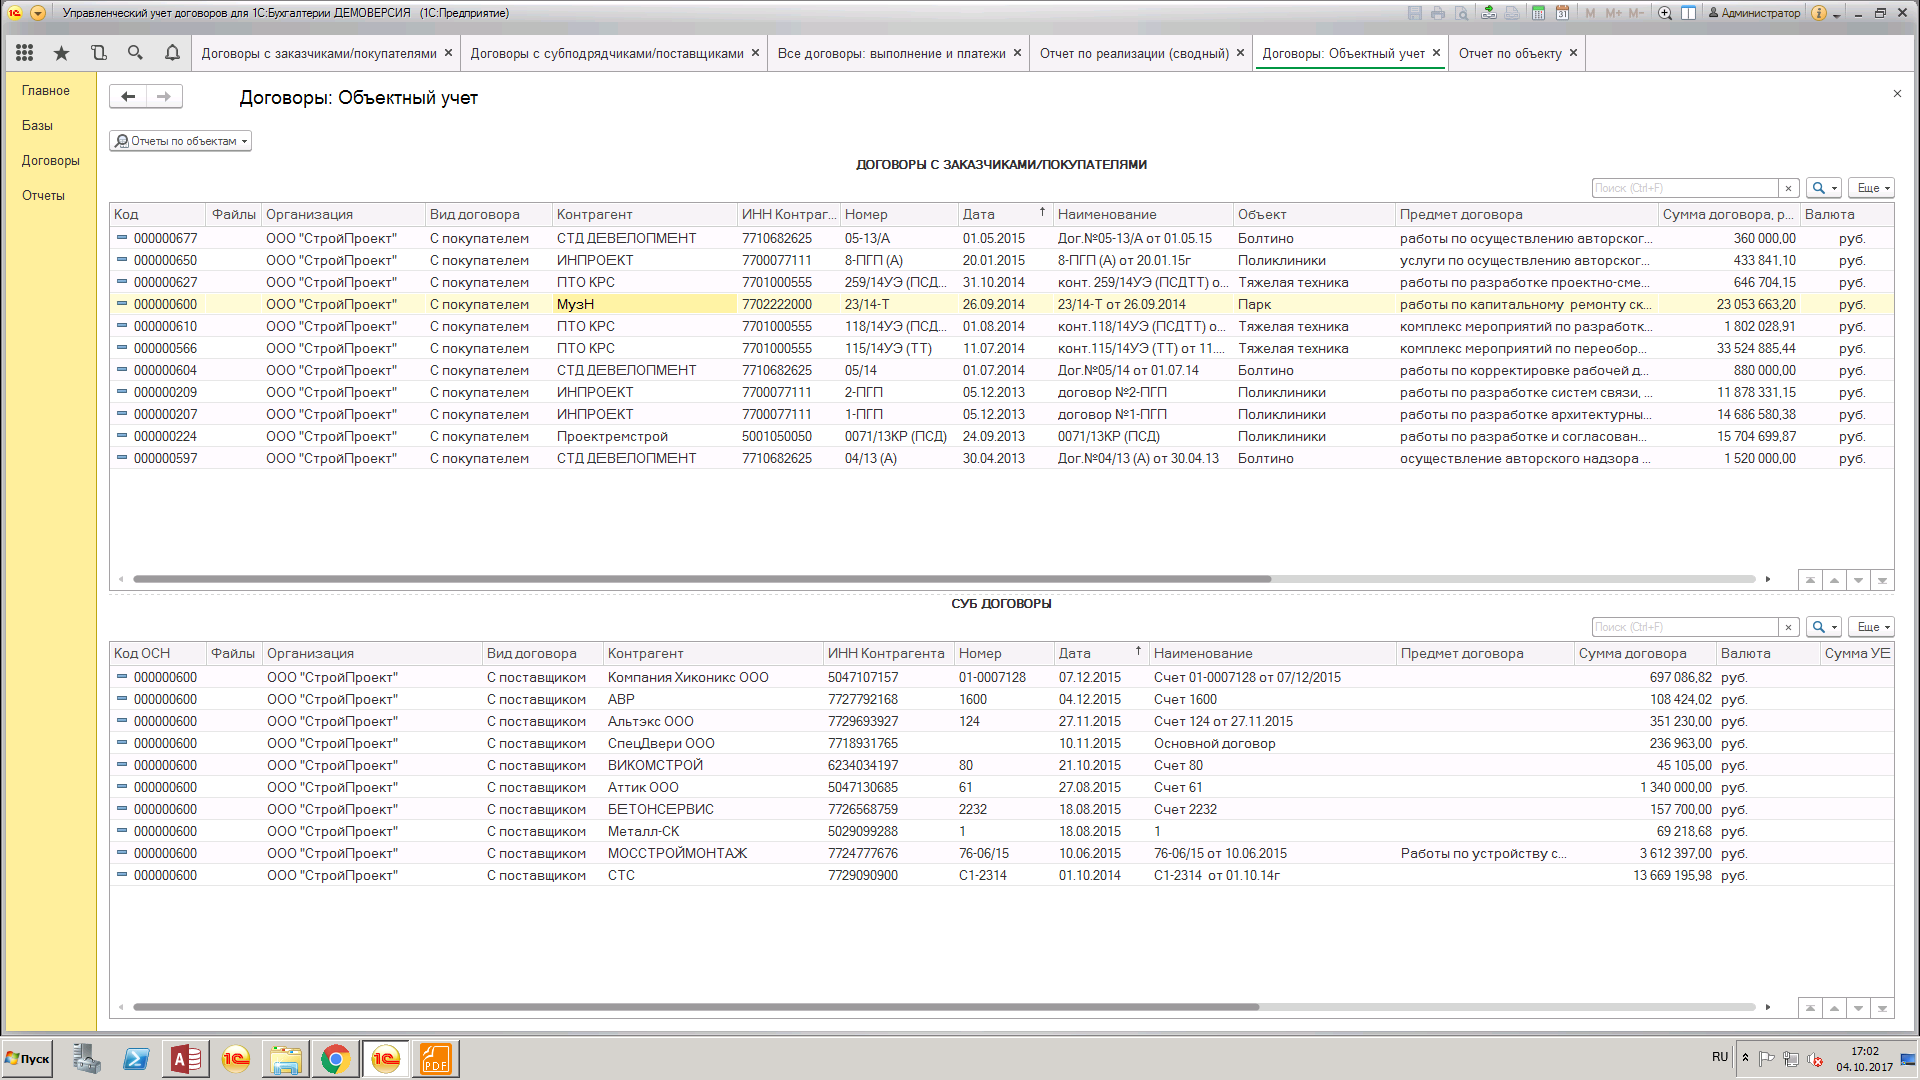The width and height of the screenshot is (1920, 1080).
Task: Move one row up in upper table
Action: point(1834,580)
